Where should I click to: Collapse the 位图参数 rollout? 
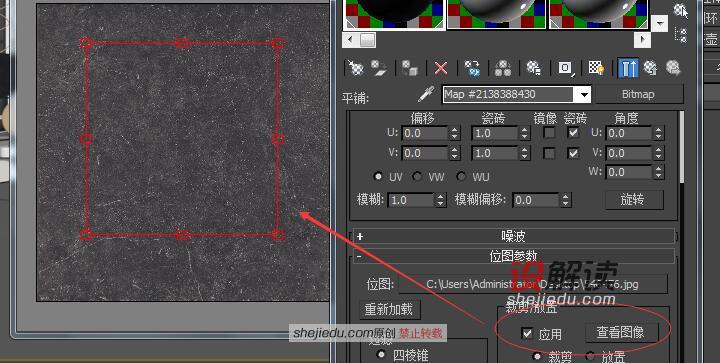tap(513, 256)
